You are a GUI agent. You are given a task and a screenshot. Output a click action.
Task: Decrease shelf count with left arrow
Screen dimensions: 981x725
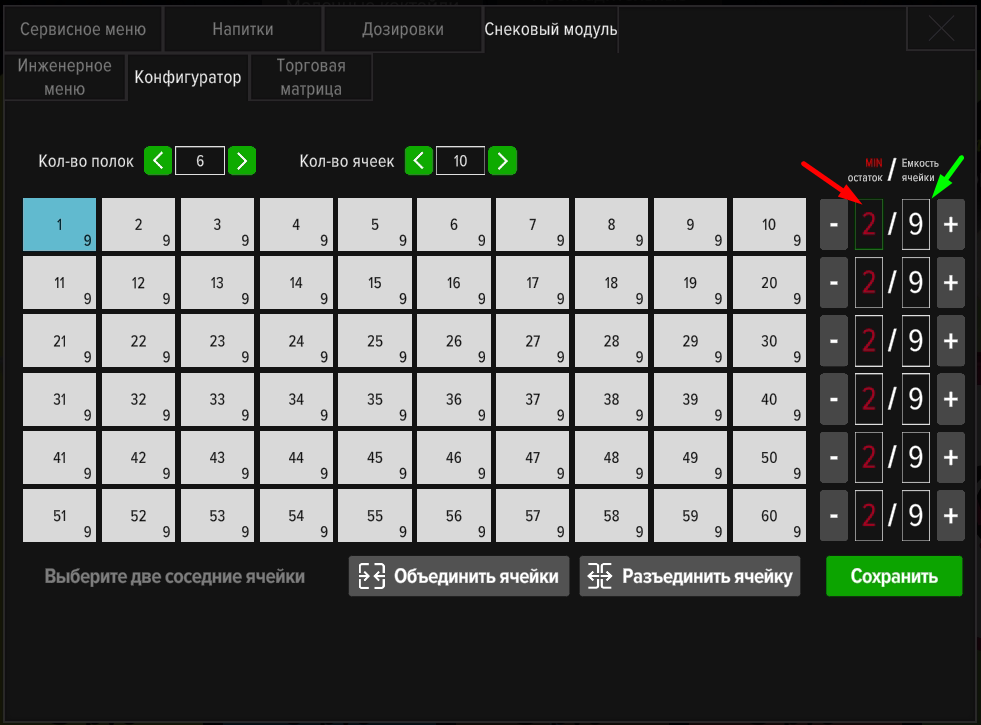tap(158, 160)
